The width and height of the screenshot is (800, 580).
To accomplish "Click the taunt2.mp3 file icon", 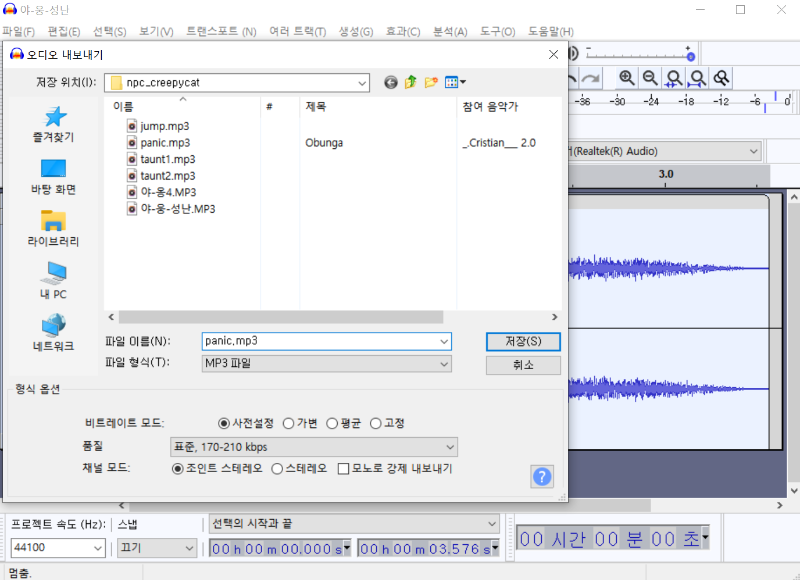I will (x=132, y=175).
